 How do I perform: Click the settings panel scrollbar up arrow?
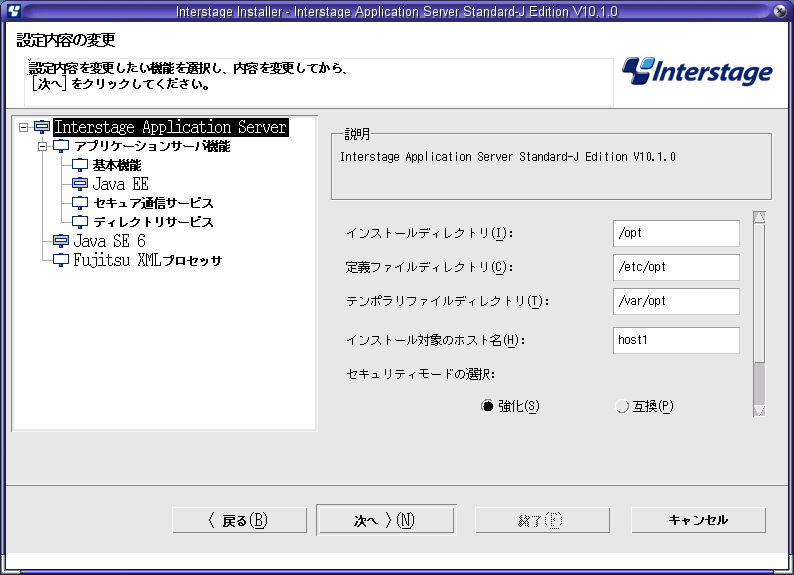click(x=759, y=217)
